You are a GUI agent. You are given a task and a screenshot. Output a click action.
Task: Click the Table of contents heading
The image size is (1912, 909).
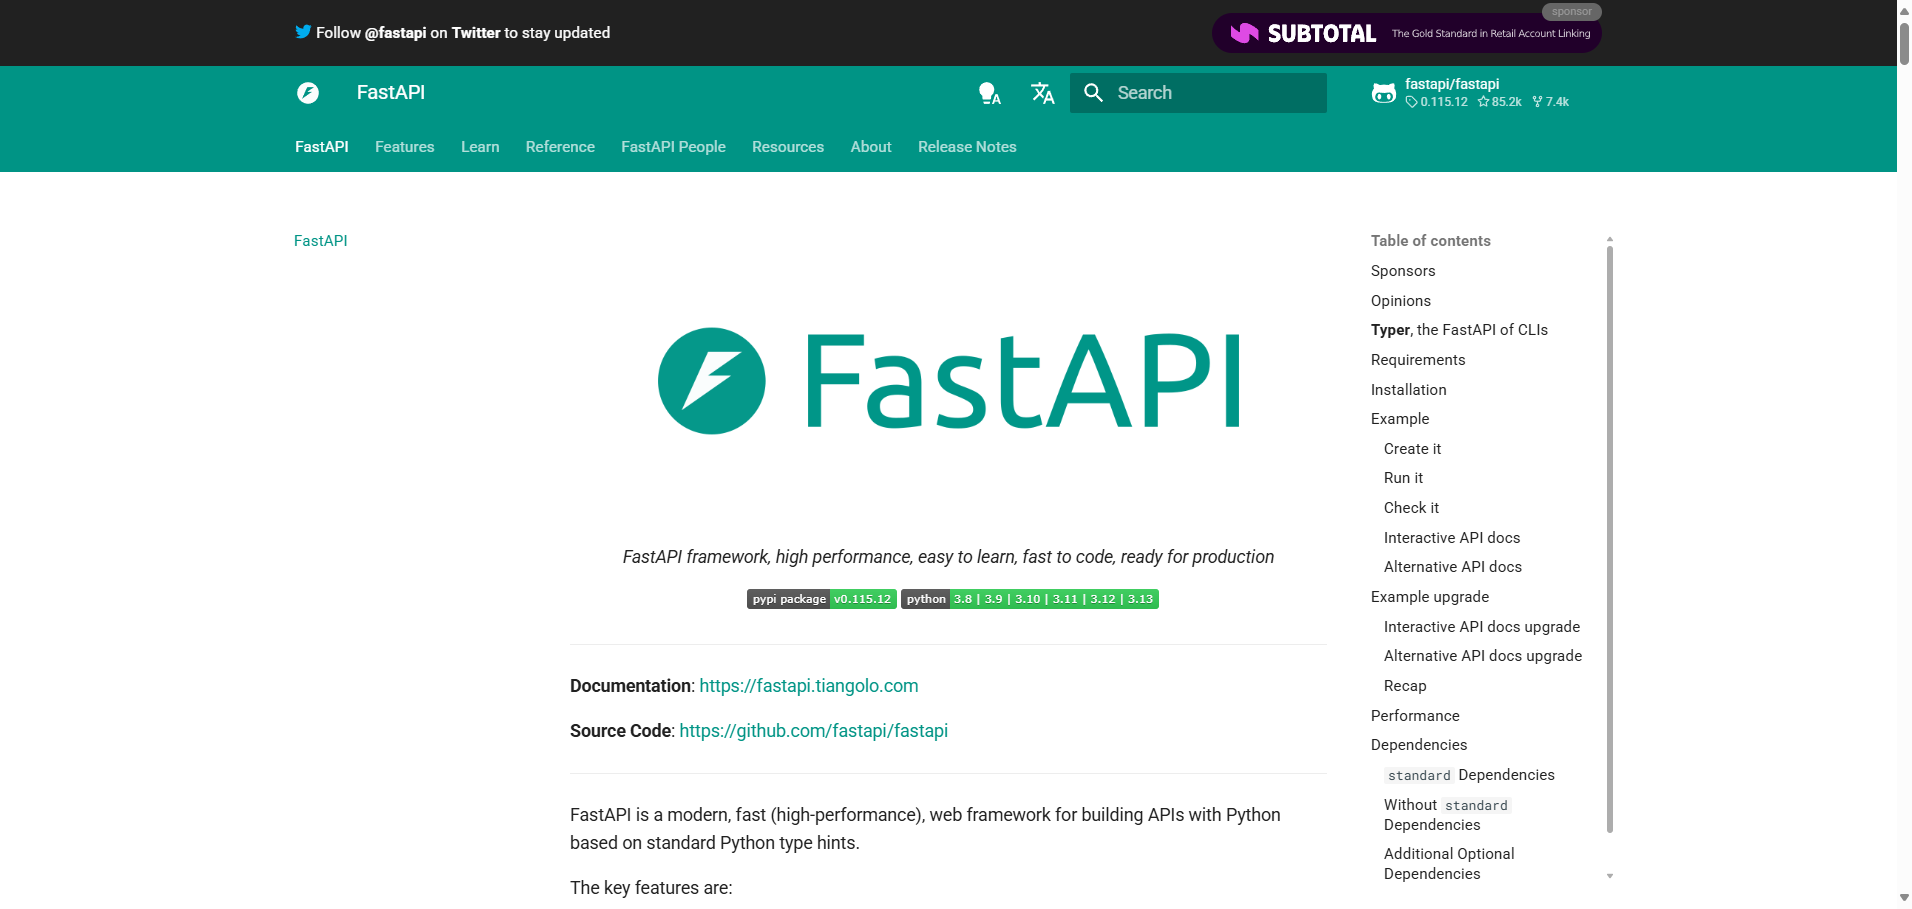click(1431, 241)
